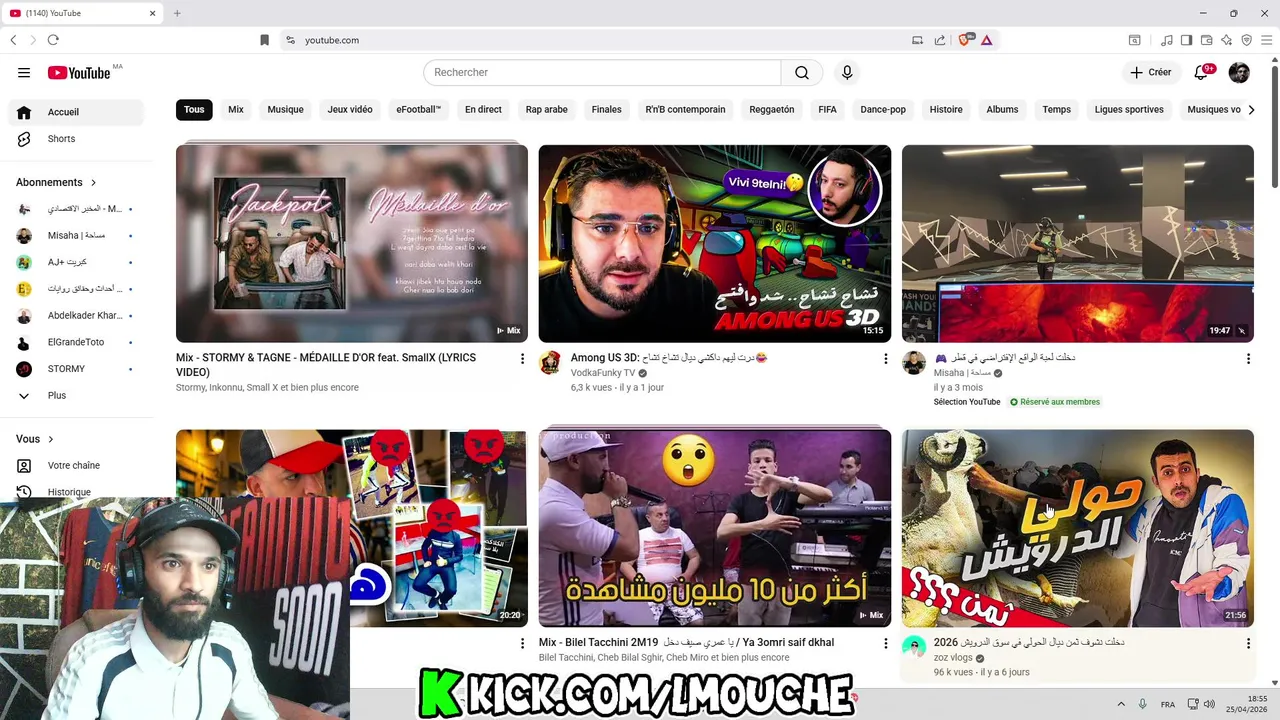Image resolution: width=1280 pixels, height=720 pixels.
Task: Click the bookmark icon left of the URL
Action: pos(264,40)
